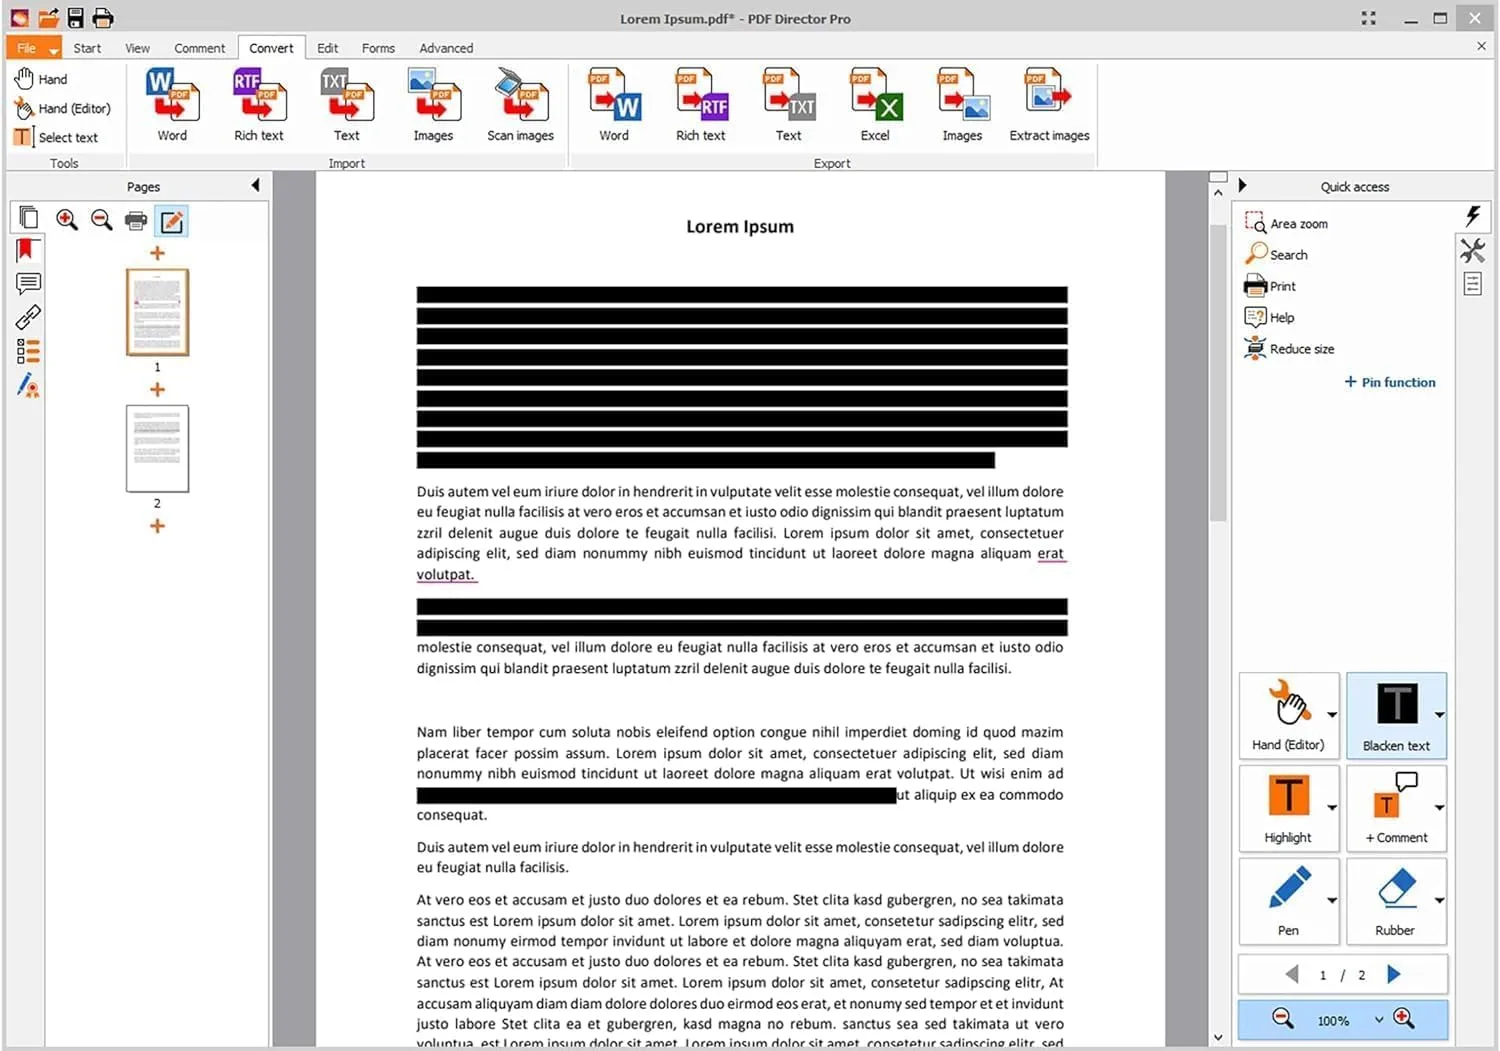Image resolution: width=1500 pixels, height=1051 pixels.
Task: Import a Word file
Action: [x=171, y=100]
